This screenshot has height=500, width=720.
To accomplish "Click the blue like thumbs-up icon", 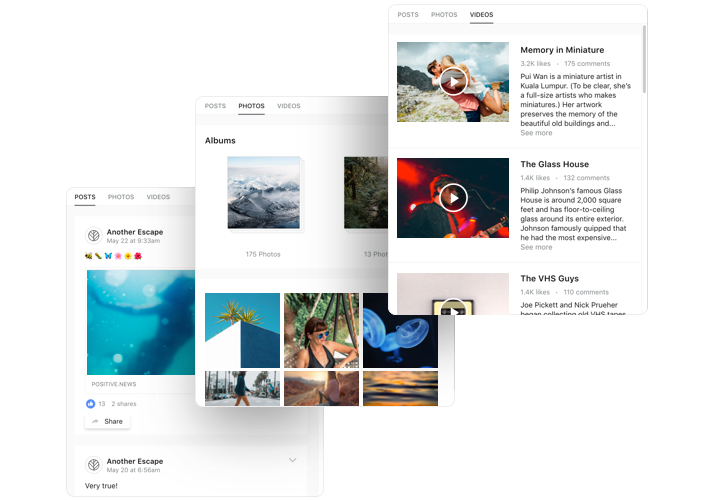I will (x=90, y=404).
